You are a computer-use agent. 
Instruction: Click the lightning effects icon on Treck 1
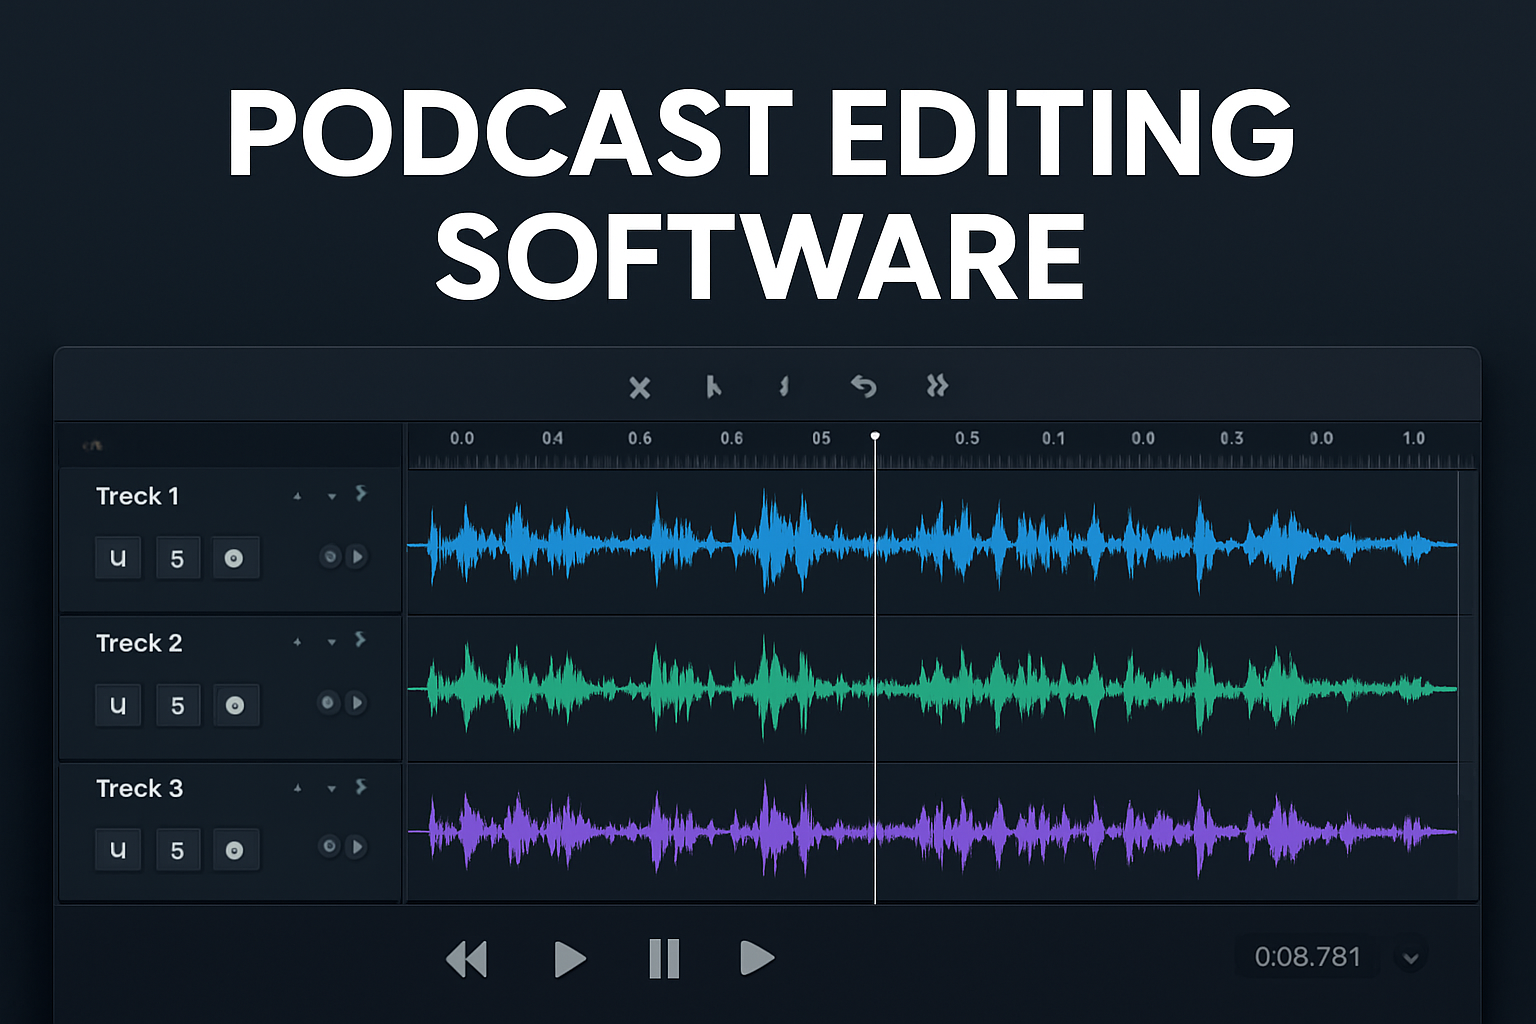click(x=361, y=493)
